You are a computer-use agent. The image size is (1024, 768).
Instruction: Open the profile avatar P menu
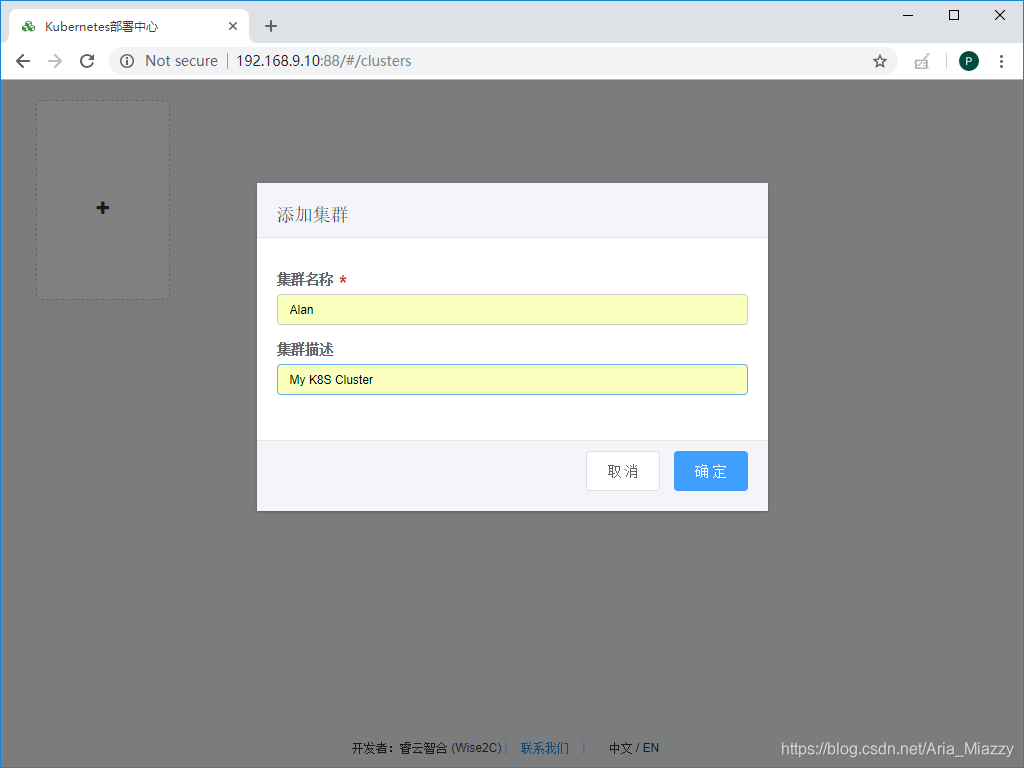pos(968,61)
